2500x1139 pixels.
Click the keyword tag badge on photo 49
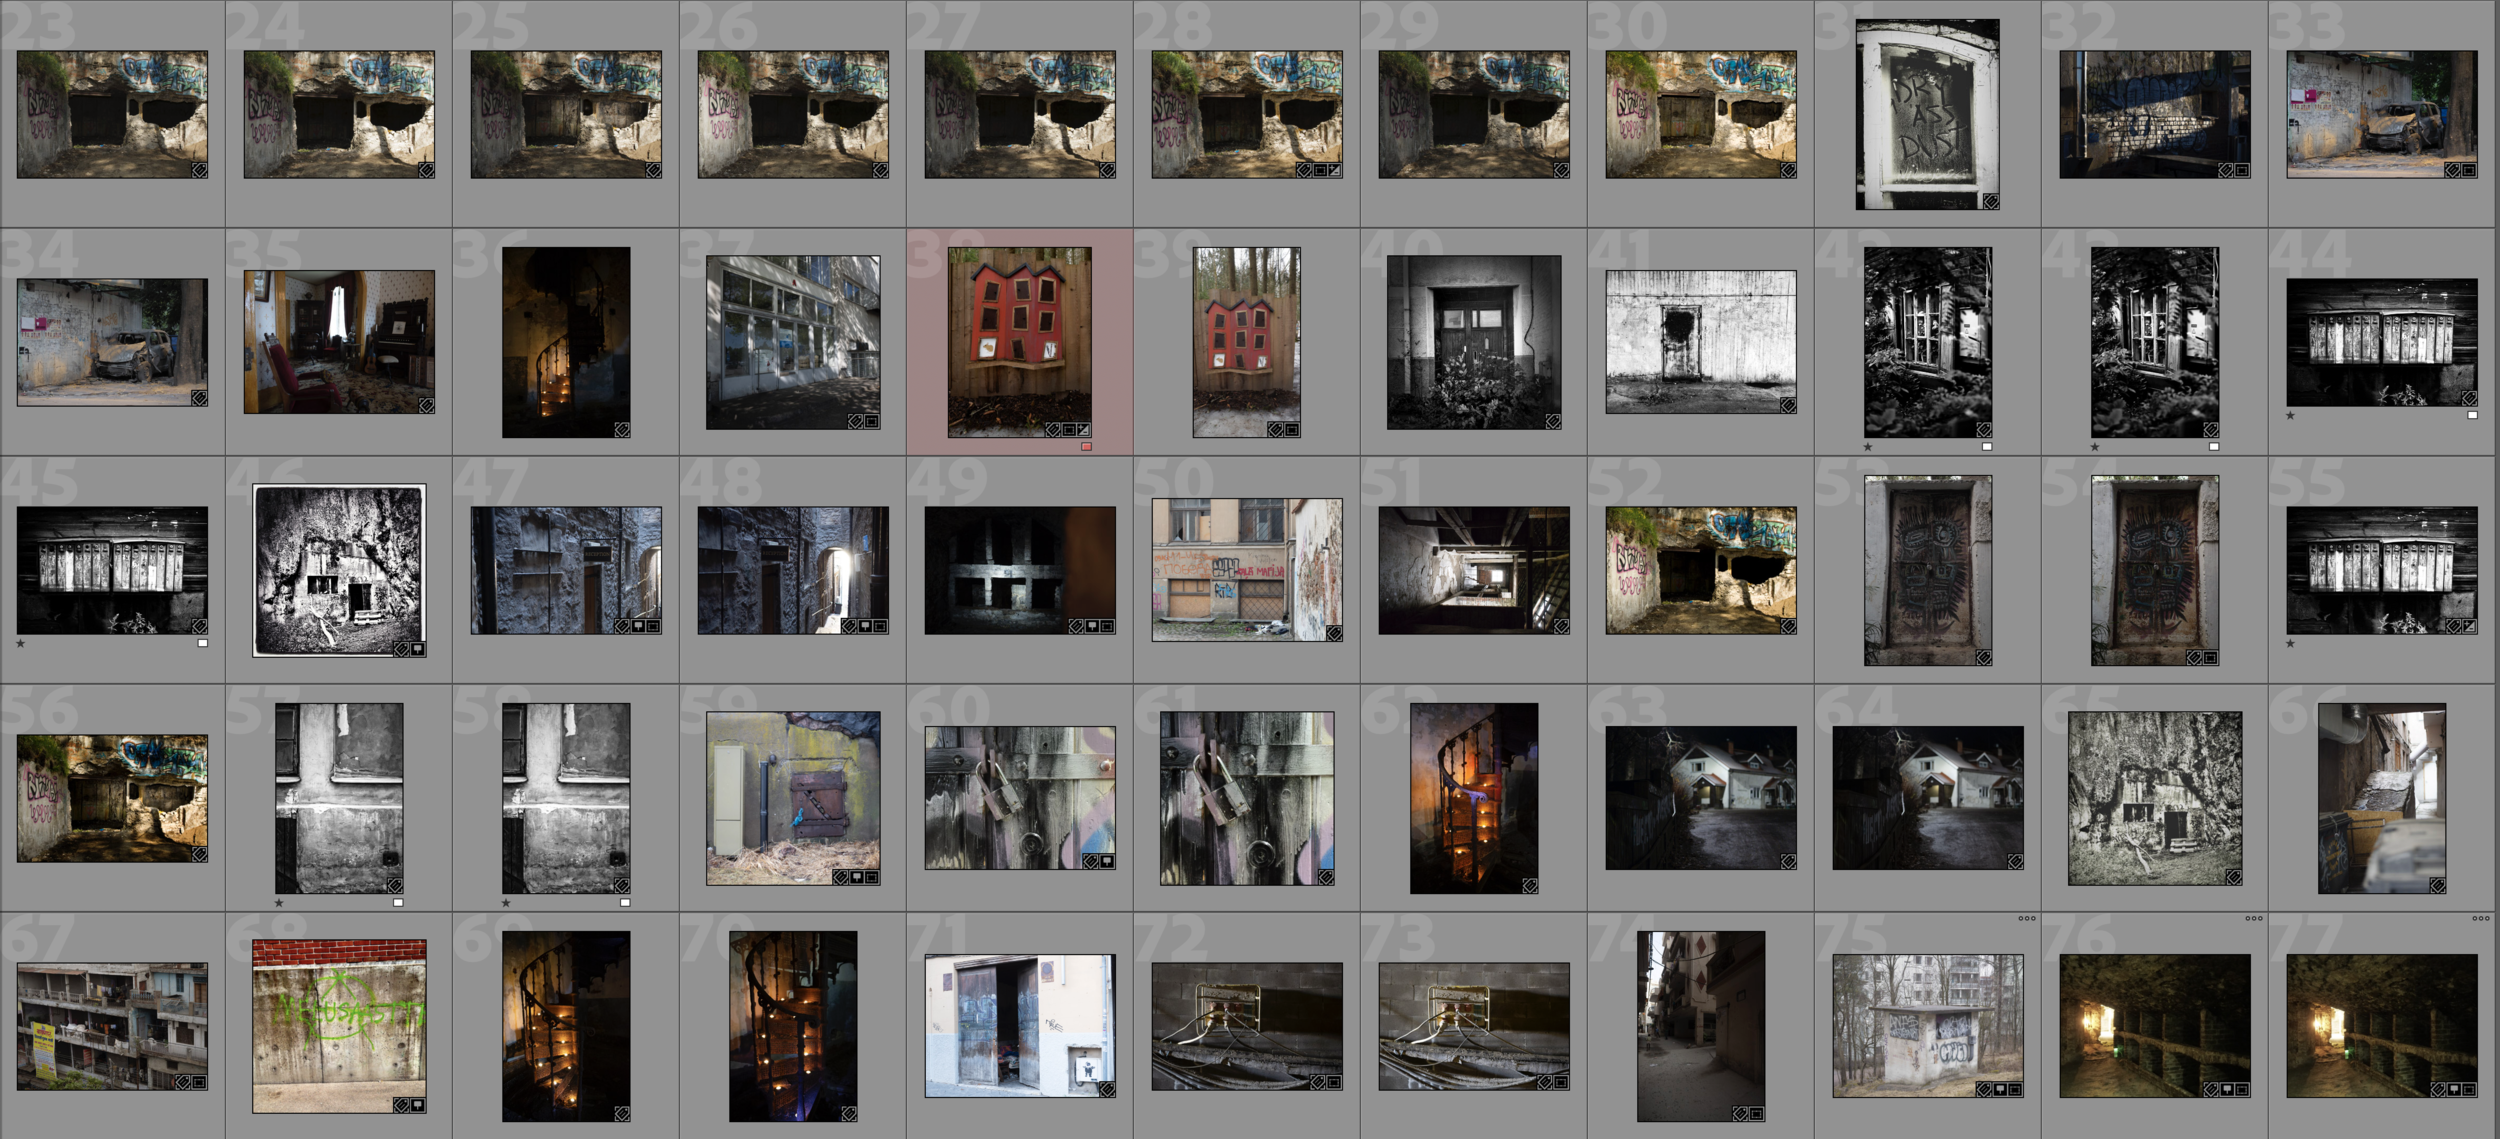[x=1076, y=626]
